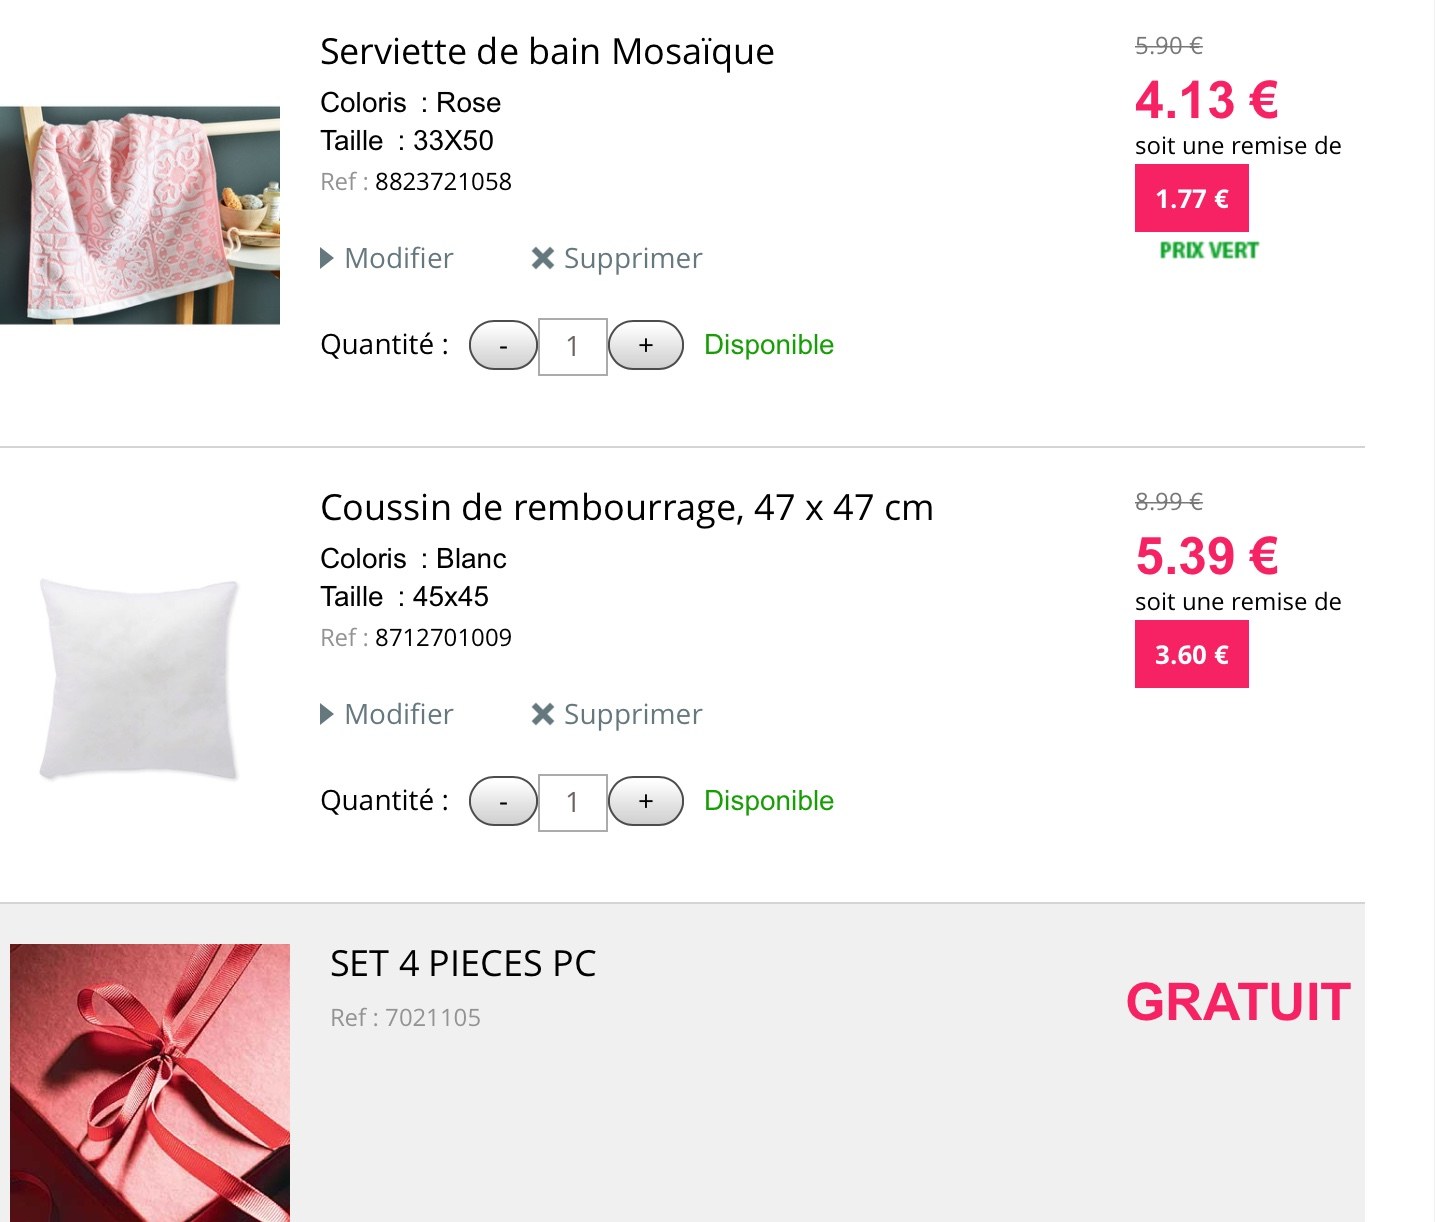
Task: Click the X icon to remove the Mosaïque towel
Action: pyautogui.click(x=543, y=259)
